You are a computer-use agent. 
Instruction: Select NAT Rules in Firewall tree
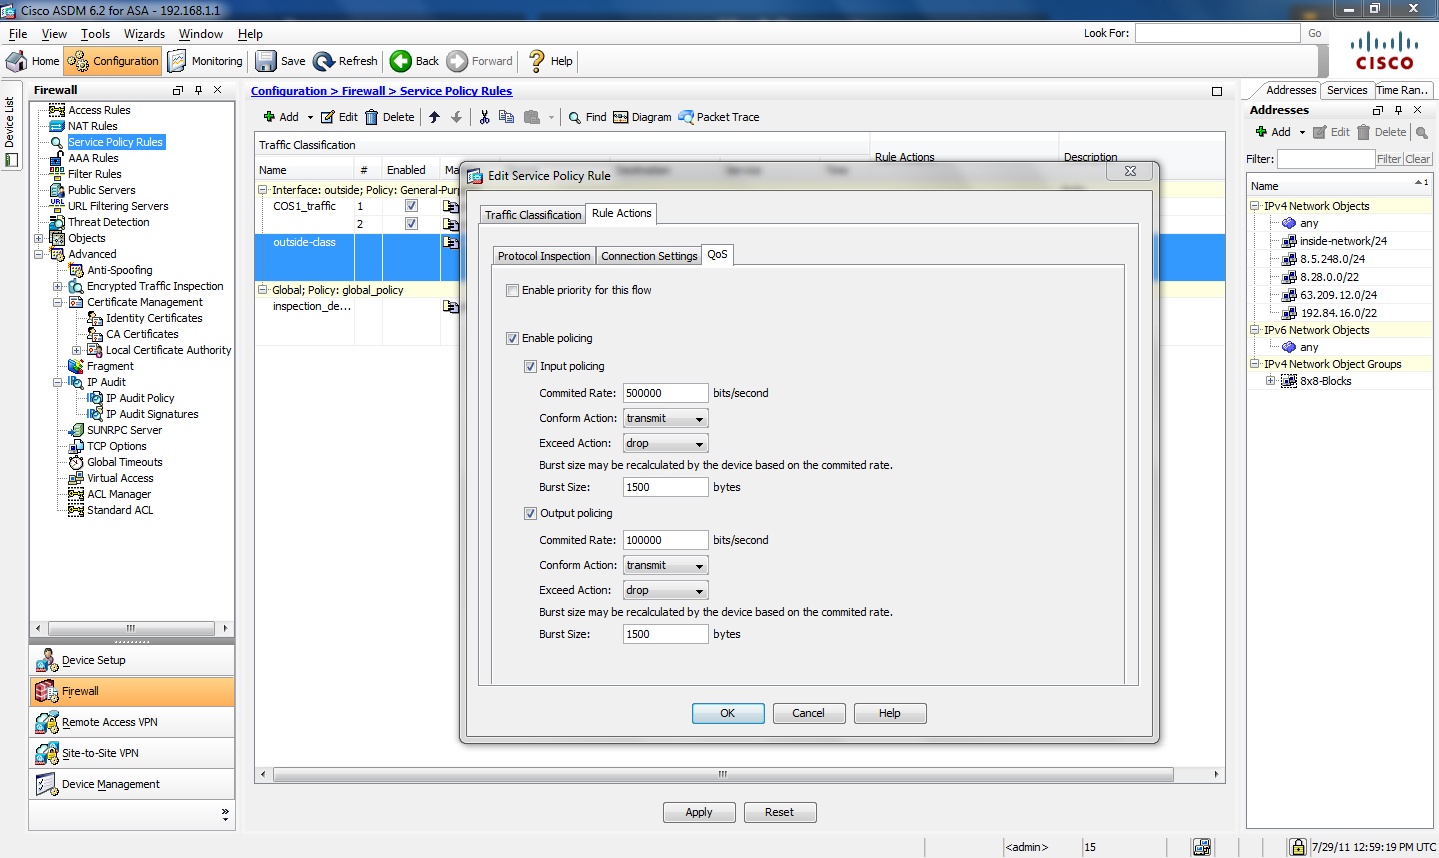92,126
